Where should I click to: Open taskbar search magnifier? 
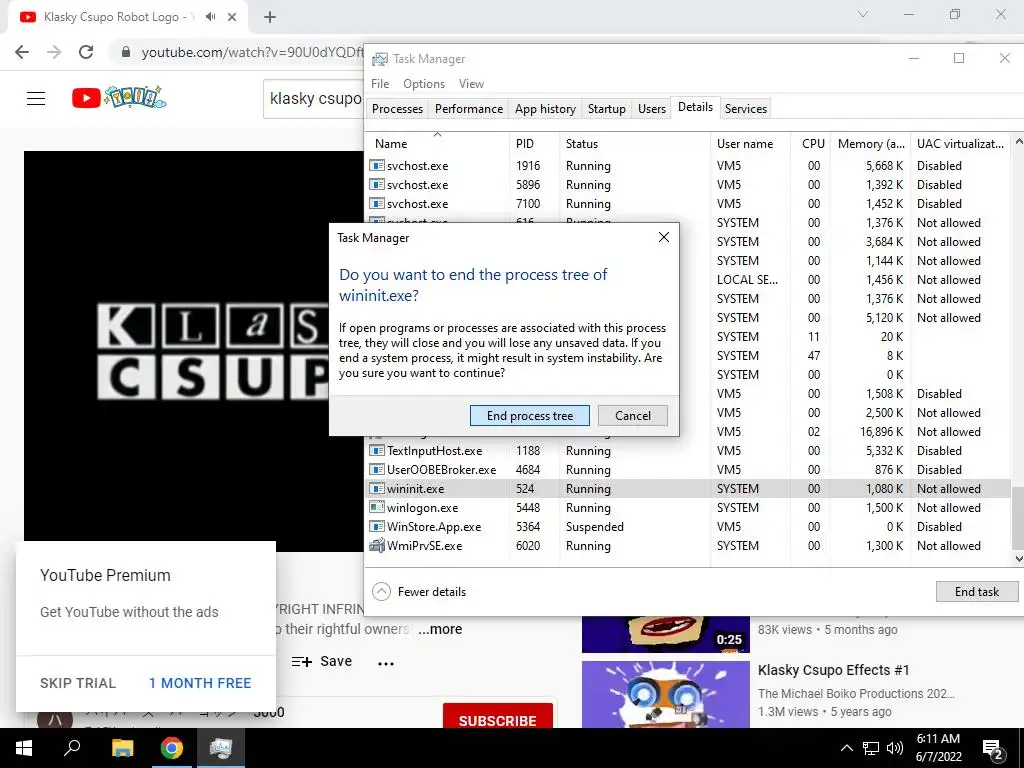click(72, 748)
